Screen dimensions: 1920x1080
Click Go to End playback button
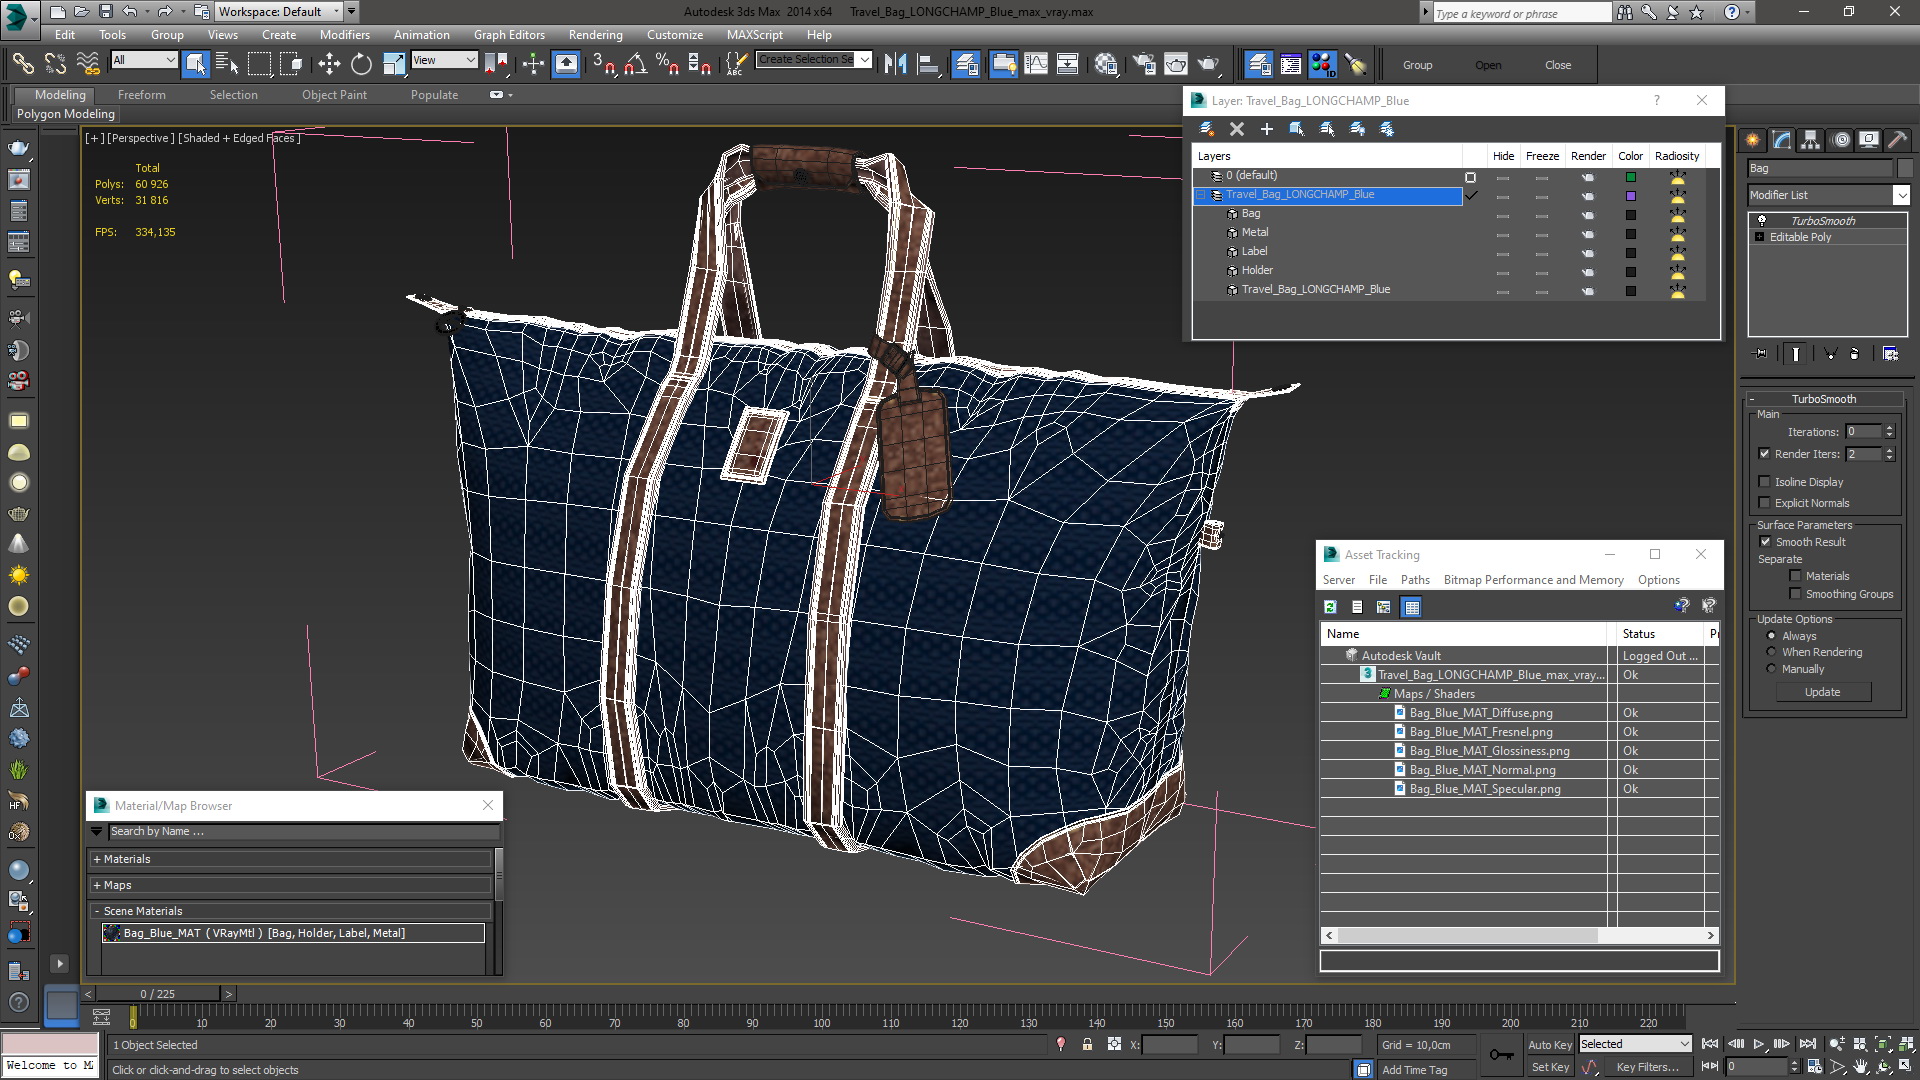click(x=1807, y=1044)
